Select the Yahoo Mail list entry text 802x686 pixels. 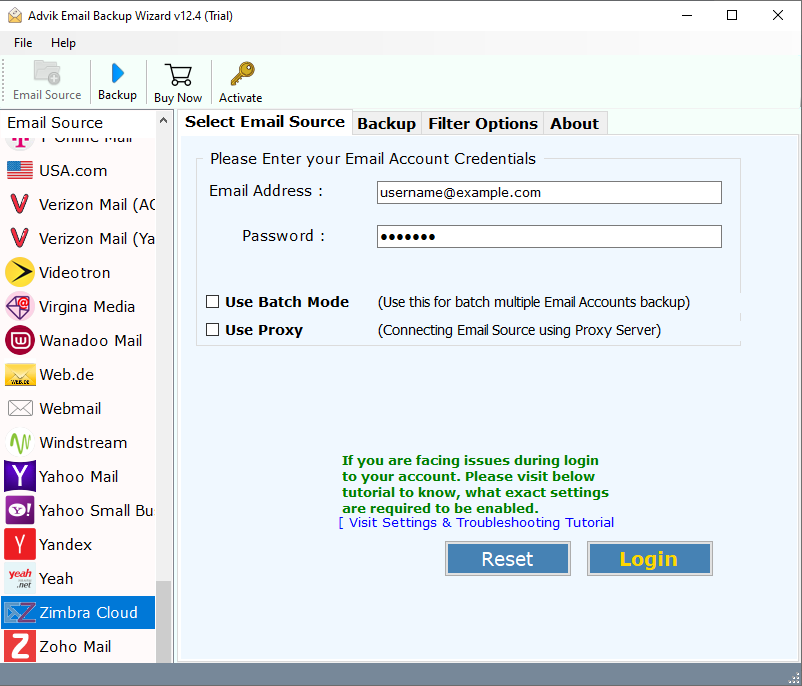pos(79,477)
